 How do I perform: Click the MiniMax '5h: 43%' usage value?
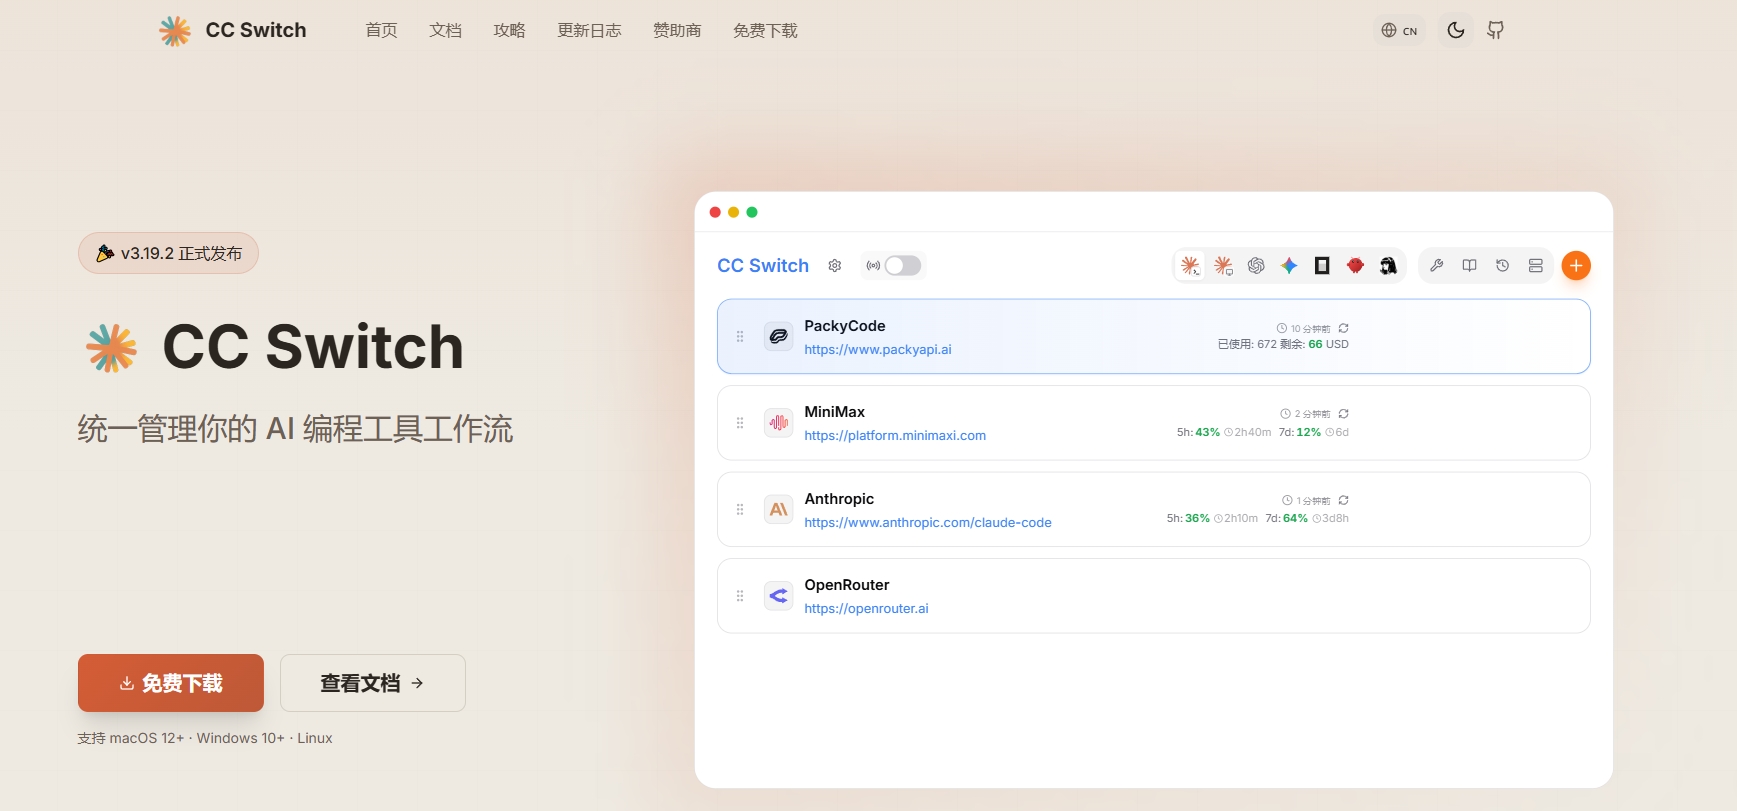coord(1198,433)
